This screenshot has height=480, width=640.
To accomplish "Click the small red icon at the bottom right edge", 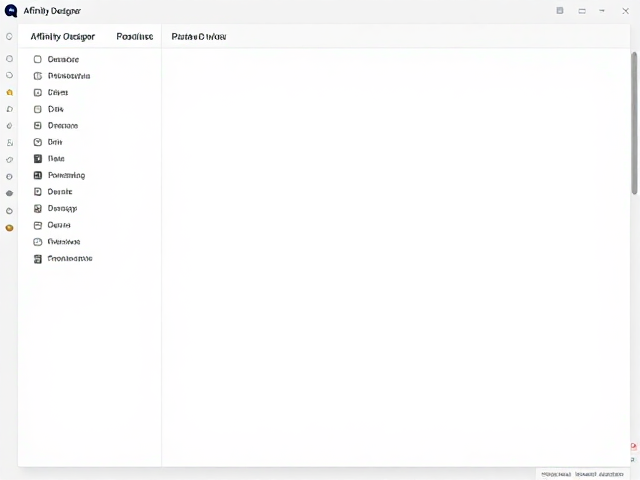I will (x=634, y=446).
